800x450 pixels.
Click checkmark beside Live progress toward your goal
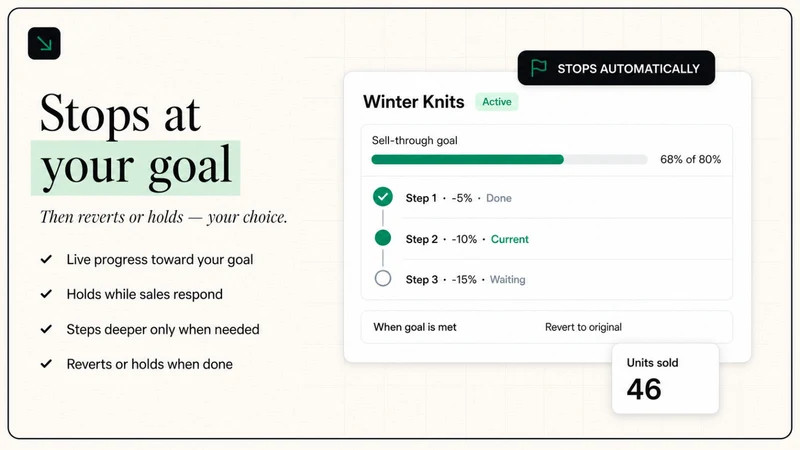tap(46, 259)
